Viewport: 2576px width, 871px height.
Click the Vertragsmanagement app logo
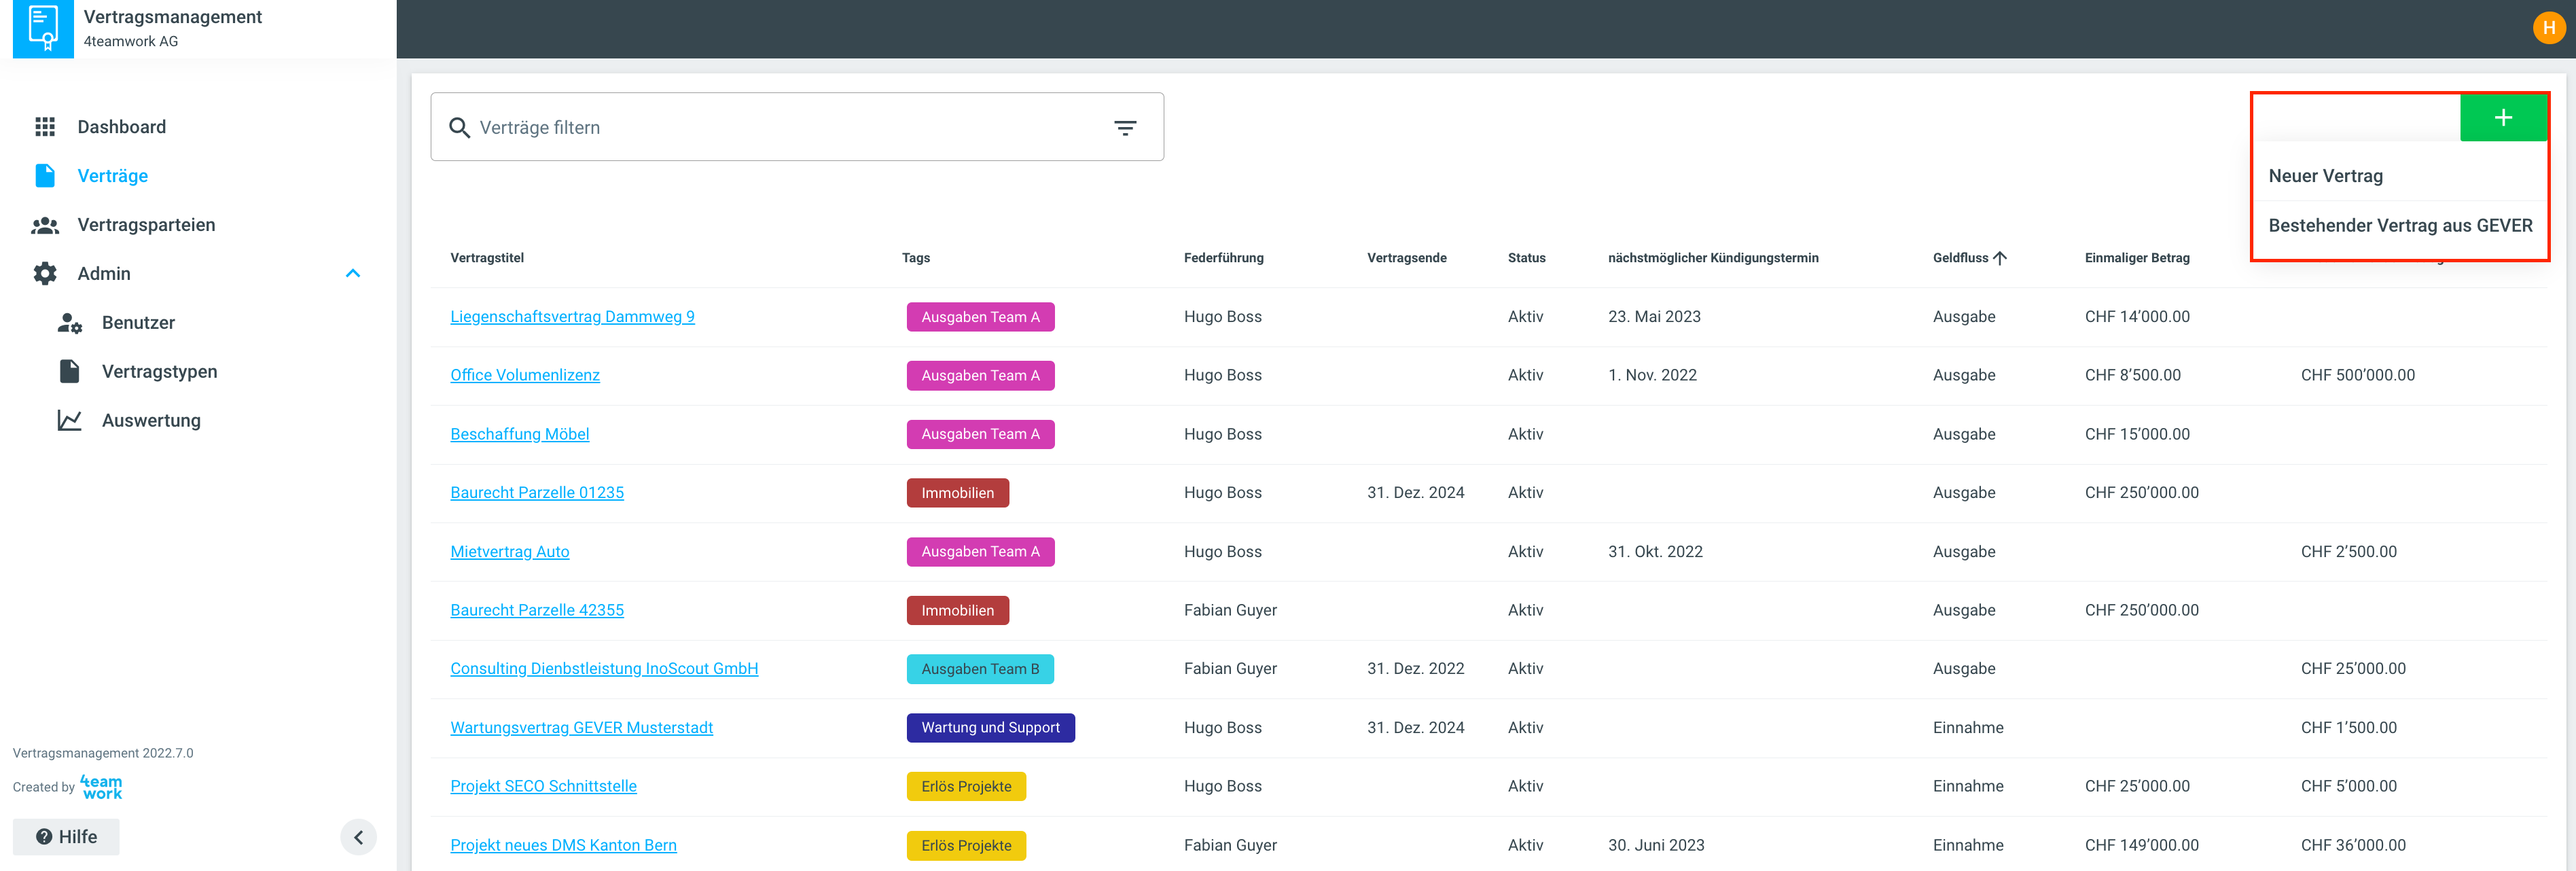click(43, 28)
